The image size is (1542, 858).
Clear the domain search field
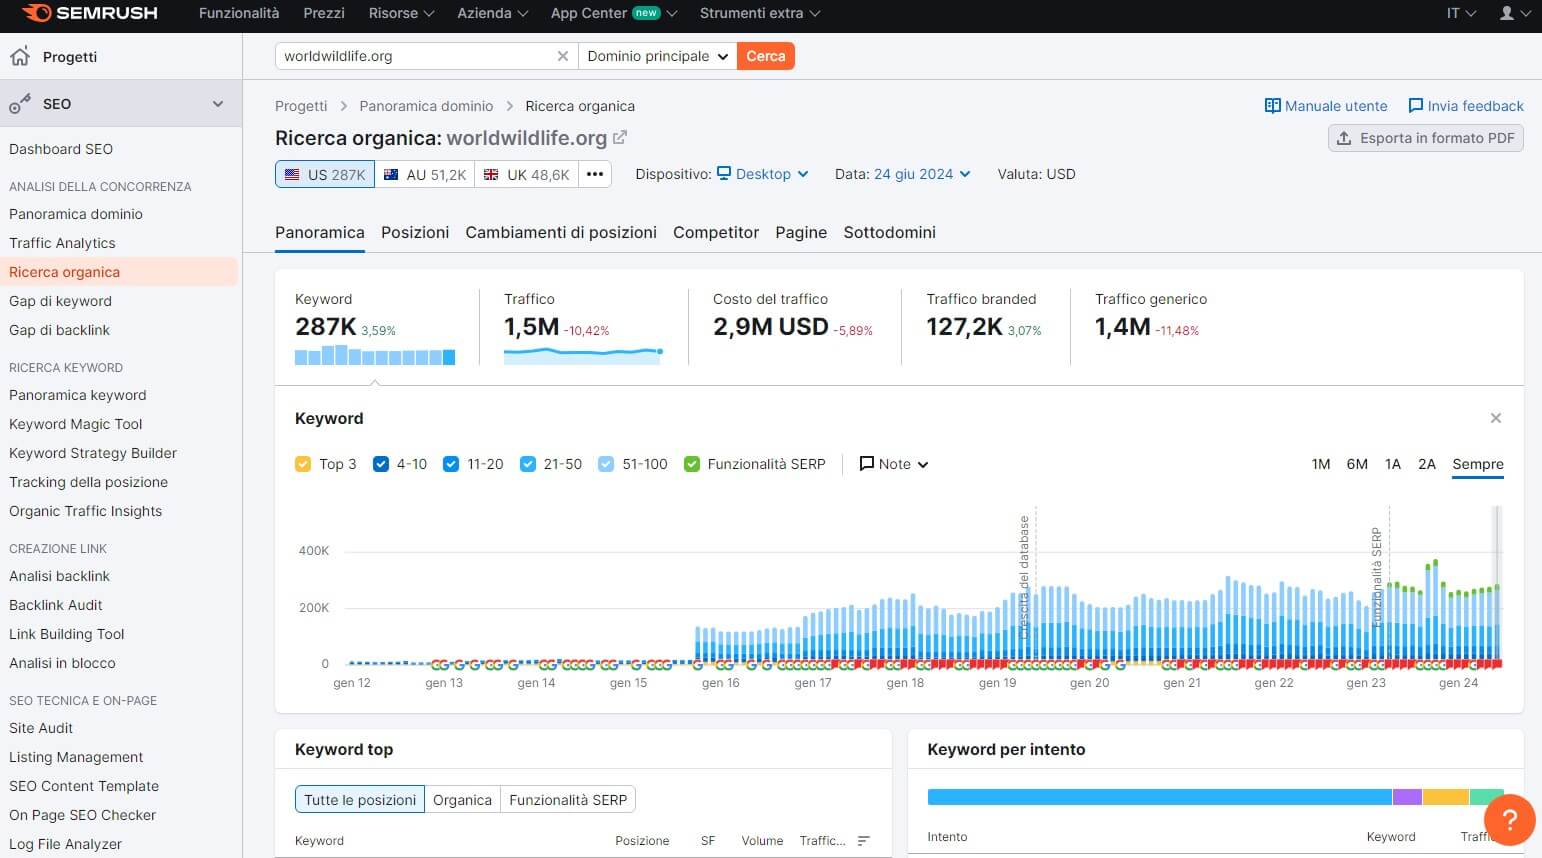coord(563,56)
